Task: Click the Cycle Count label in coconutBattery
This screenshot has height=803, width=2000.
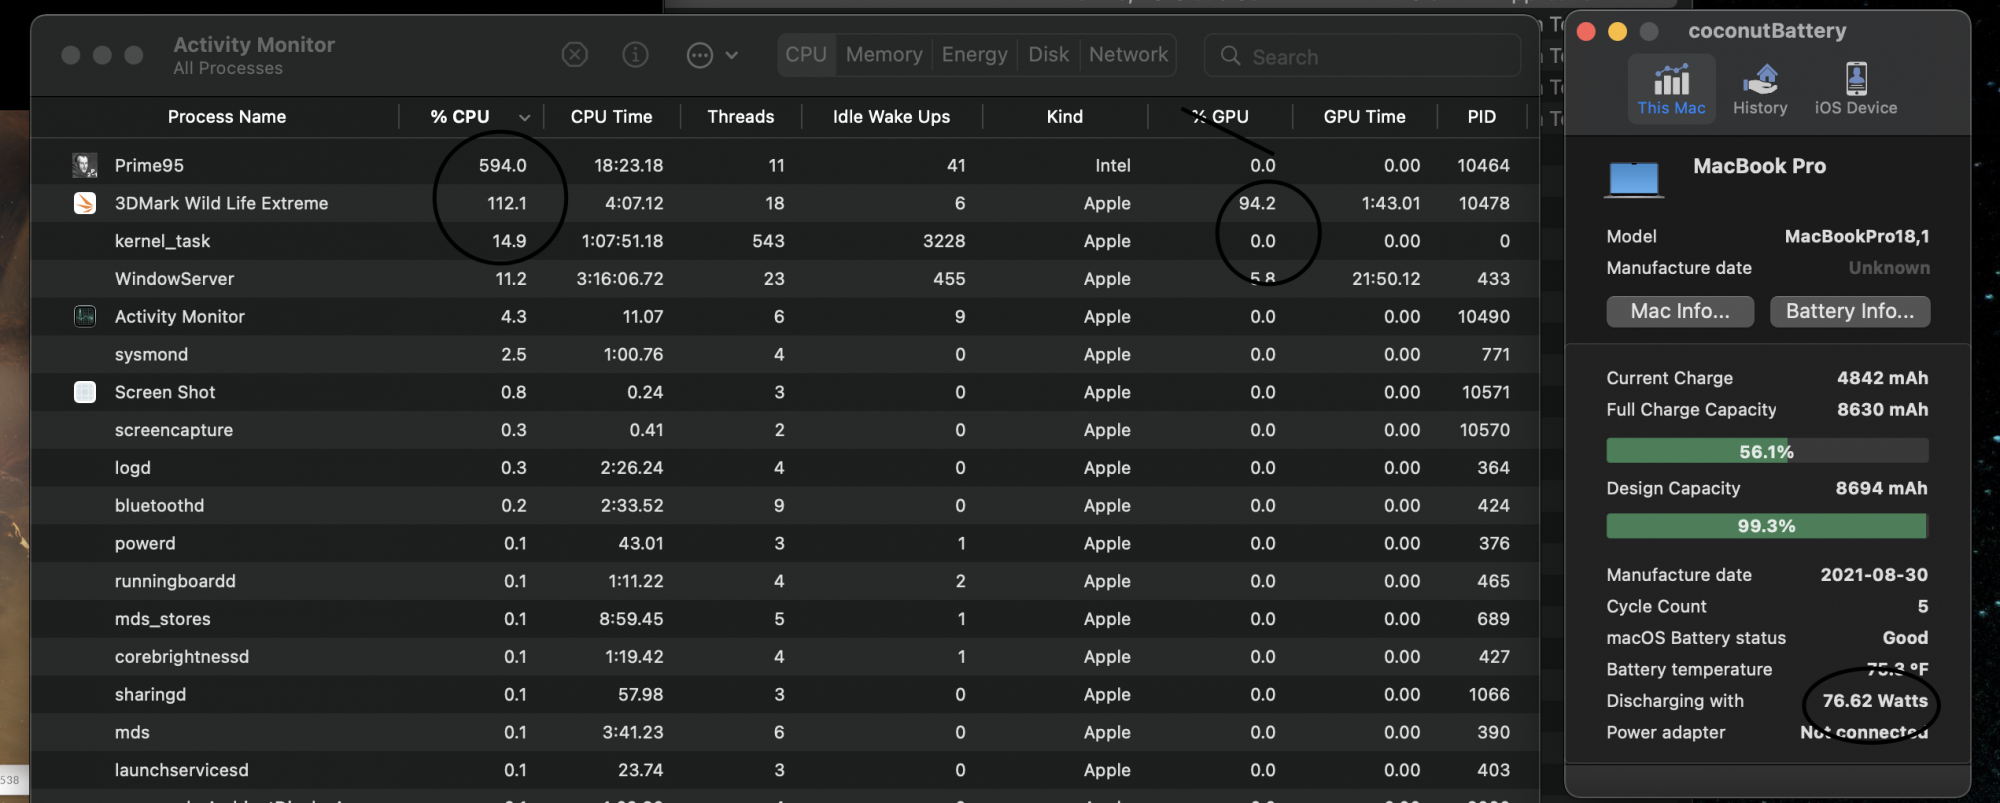Action: (1656, 606)
